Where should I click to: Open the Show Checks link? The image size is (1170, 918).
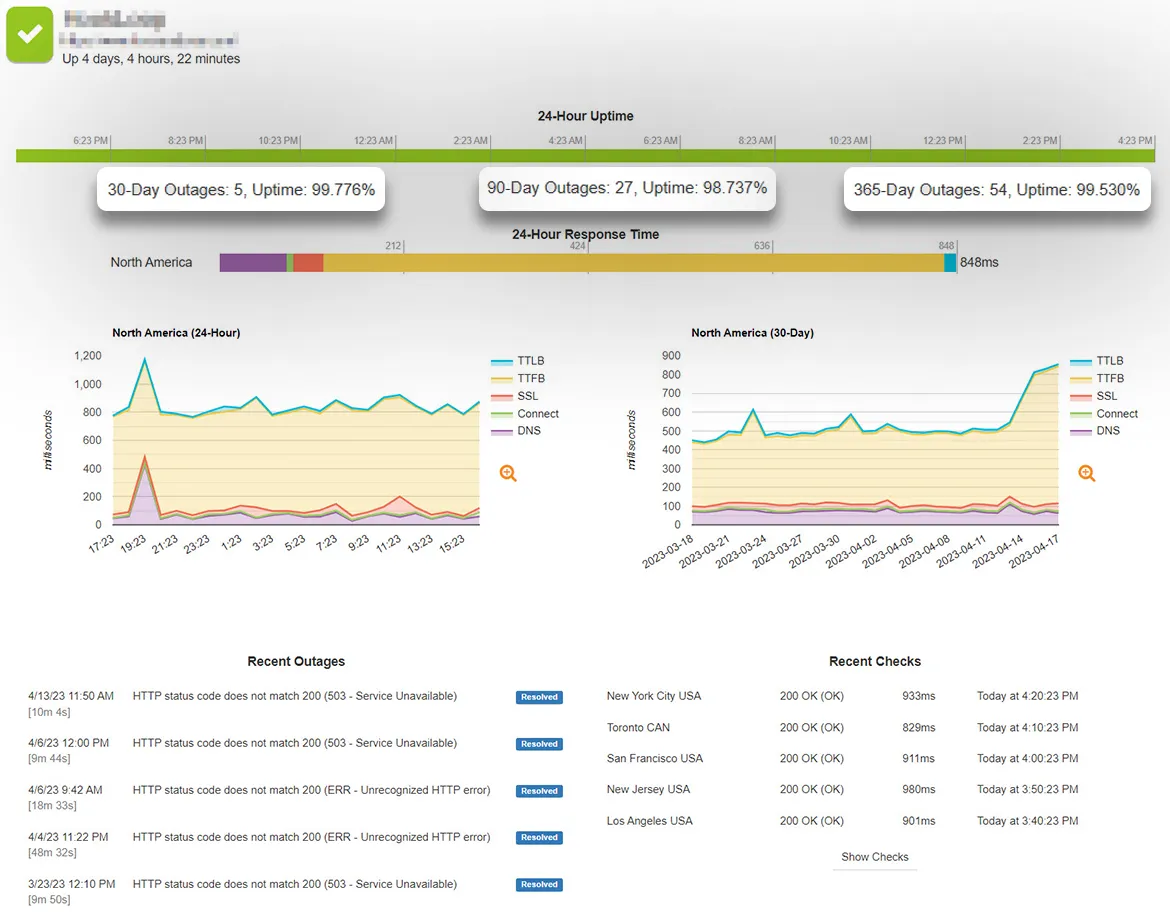[875, 857]
